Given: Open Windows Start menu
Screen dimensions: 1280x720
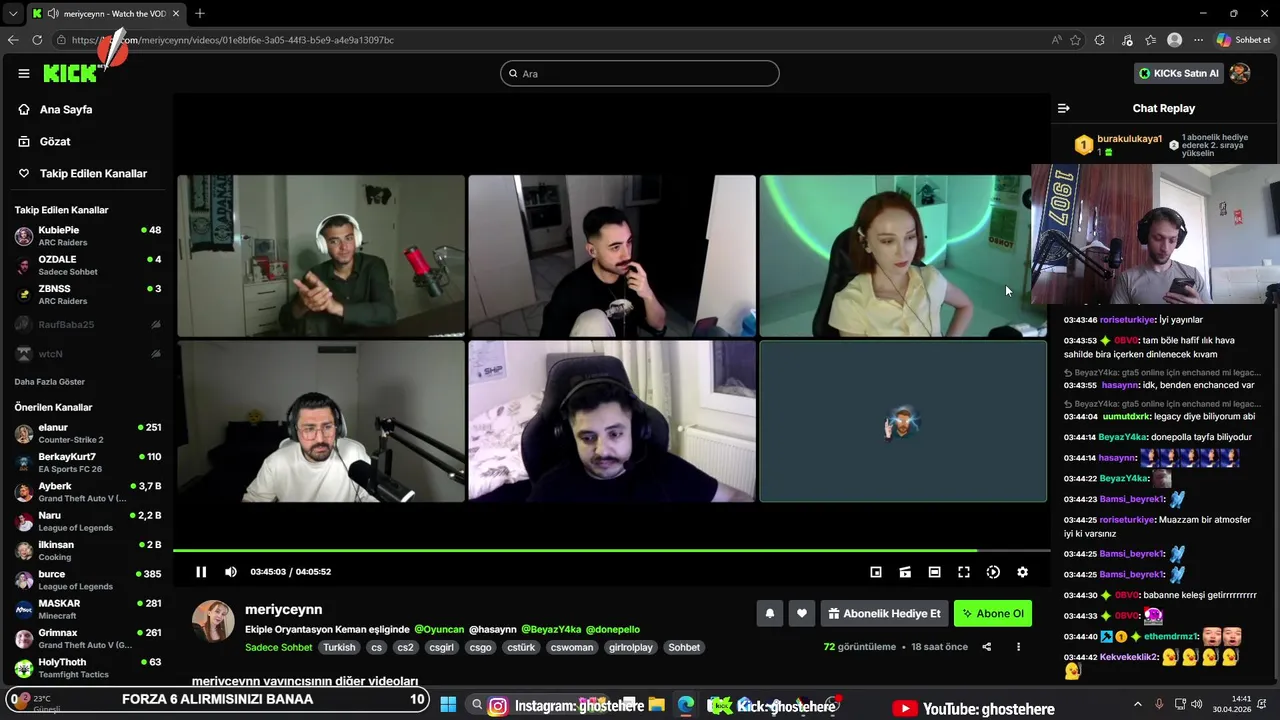Looking at the screenshot, I should tap(448, 705).
